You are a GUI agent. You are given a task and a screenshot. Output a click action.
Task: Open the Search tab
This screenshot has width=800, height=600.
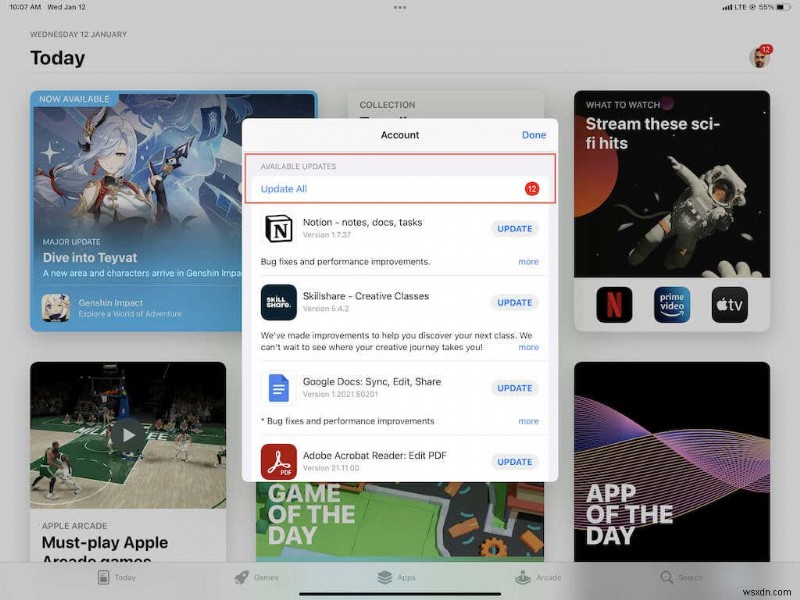tap(685, 577)
